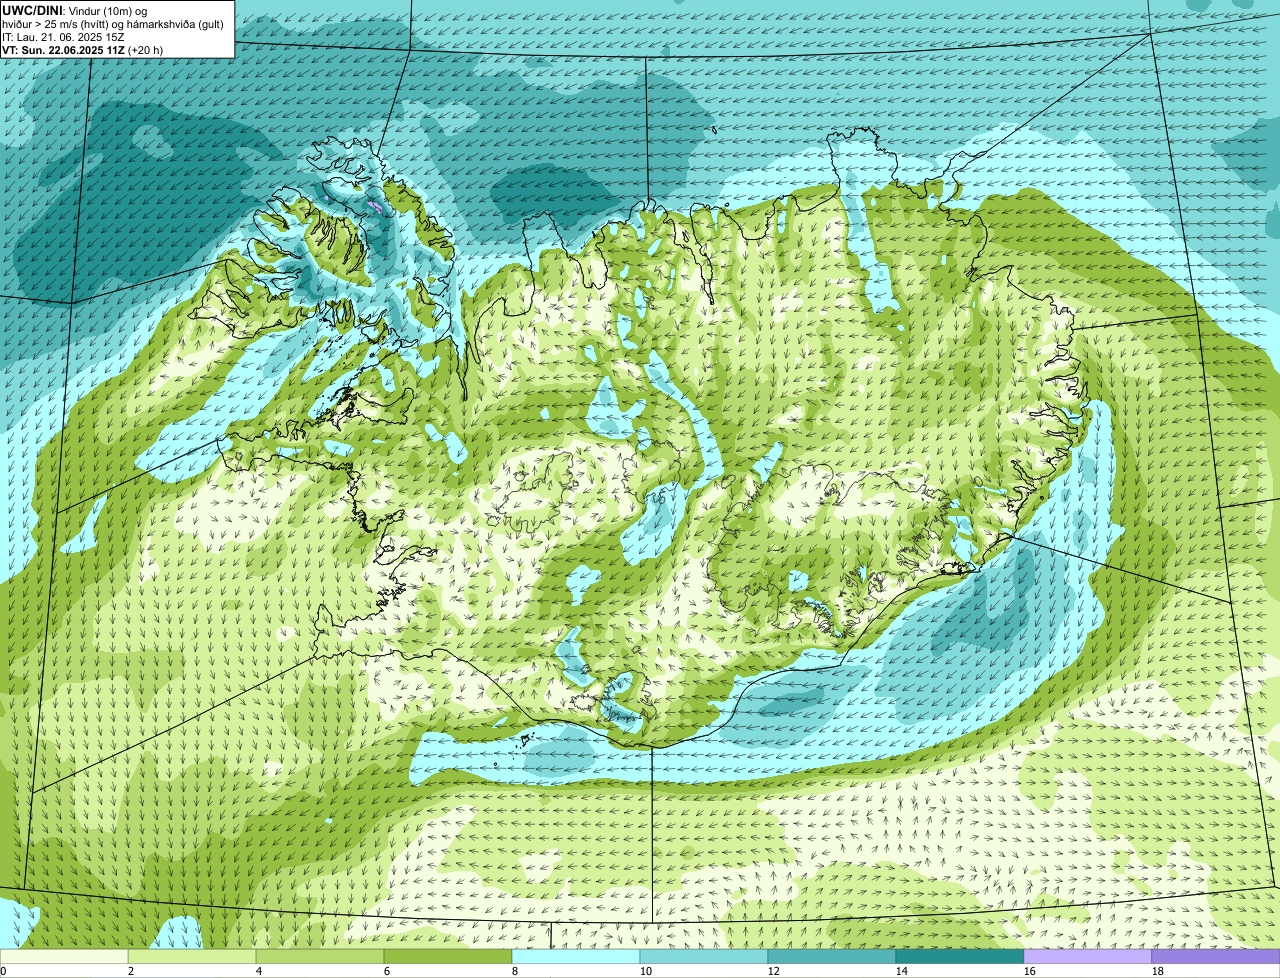Click the "UWC/DINI" title text

tap(32, 11)
